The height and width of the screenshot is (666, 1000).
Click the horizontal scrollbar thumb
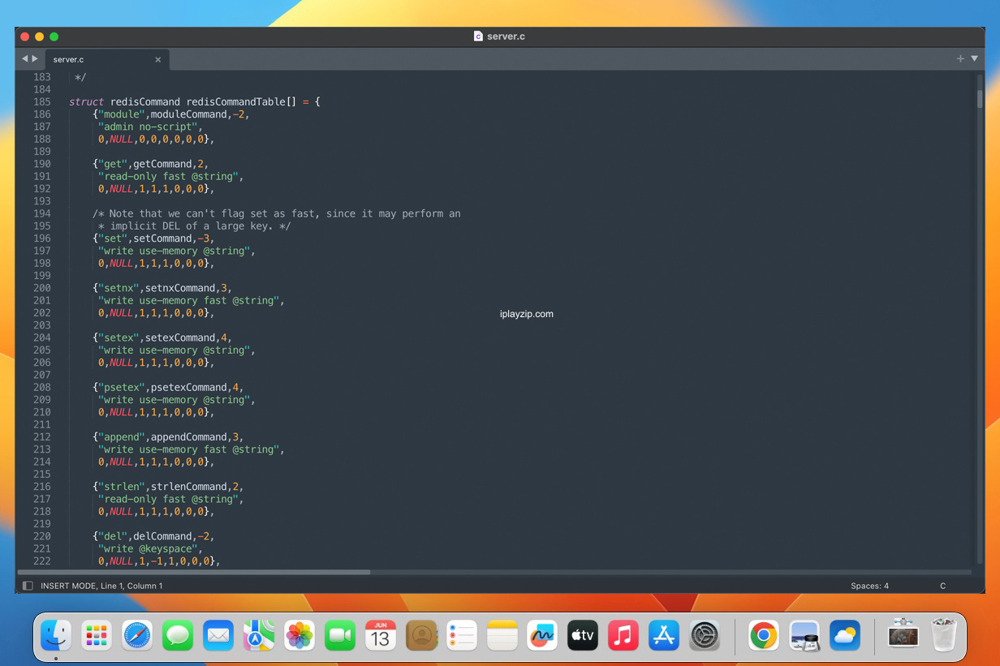(x=194, y=572)
